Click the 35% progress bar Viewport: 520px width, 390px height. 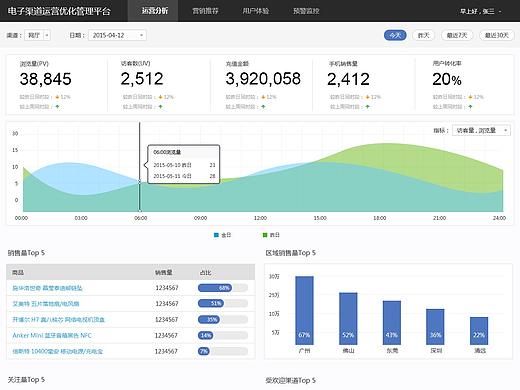pyautogui.click(x=223, y=320)
